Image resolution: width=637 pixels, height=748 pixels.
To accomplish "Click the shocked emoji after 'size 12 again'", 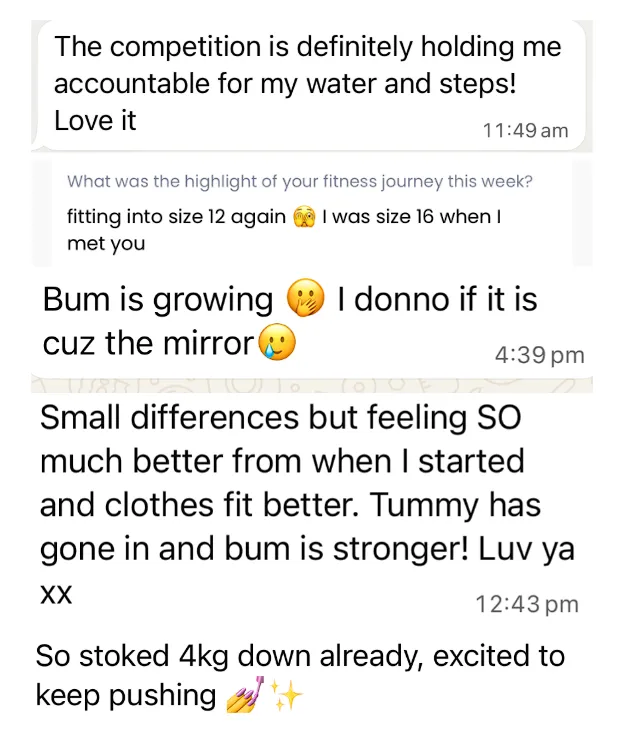I will [305, 217].
